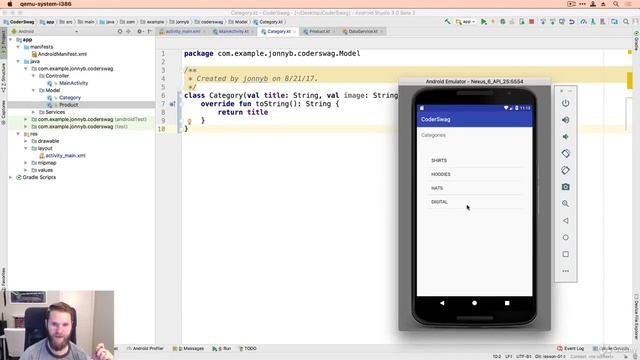Tap phone back navigation button
640x360 pixels.
[x=442, y=303]
